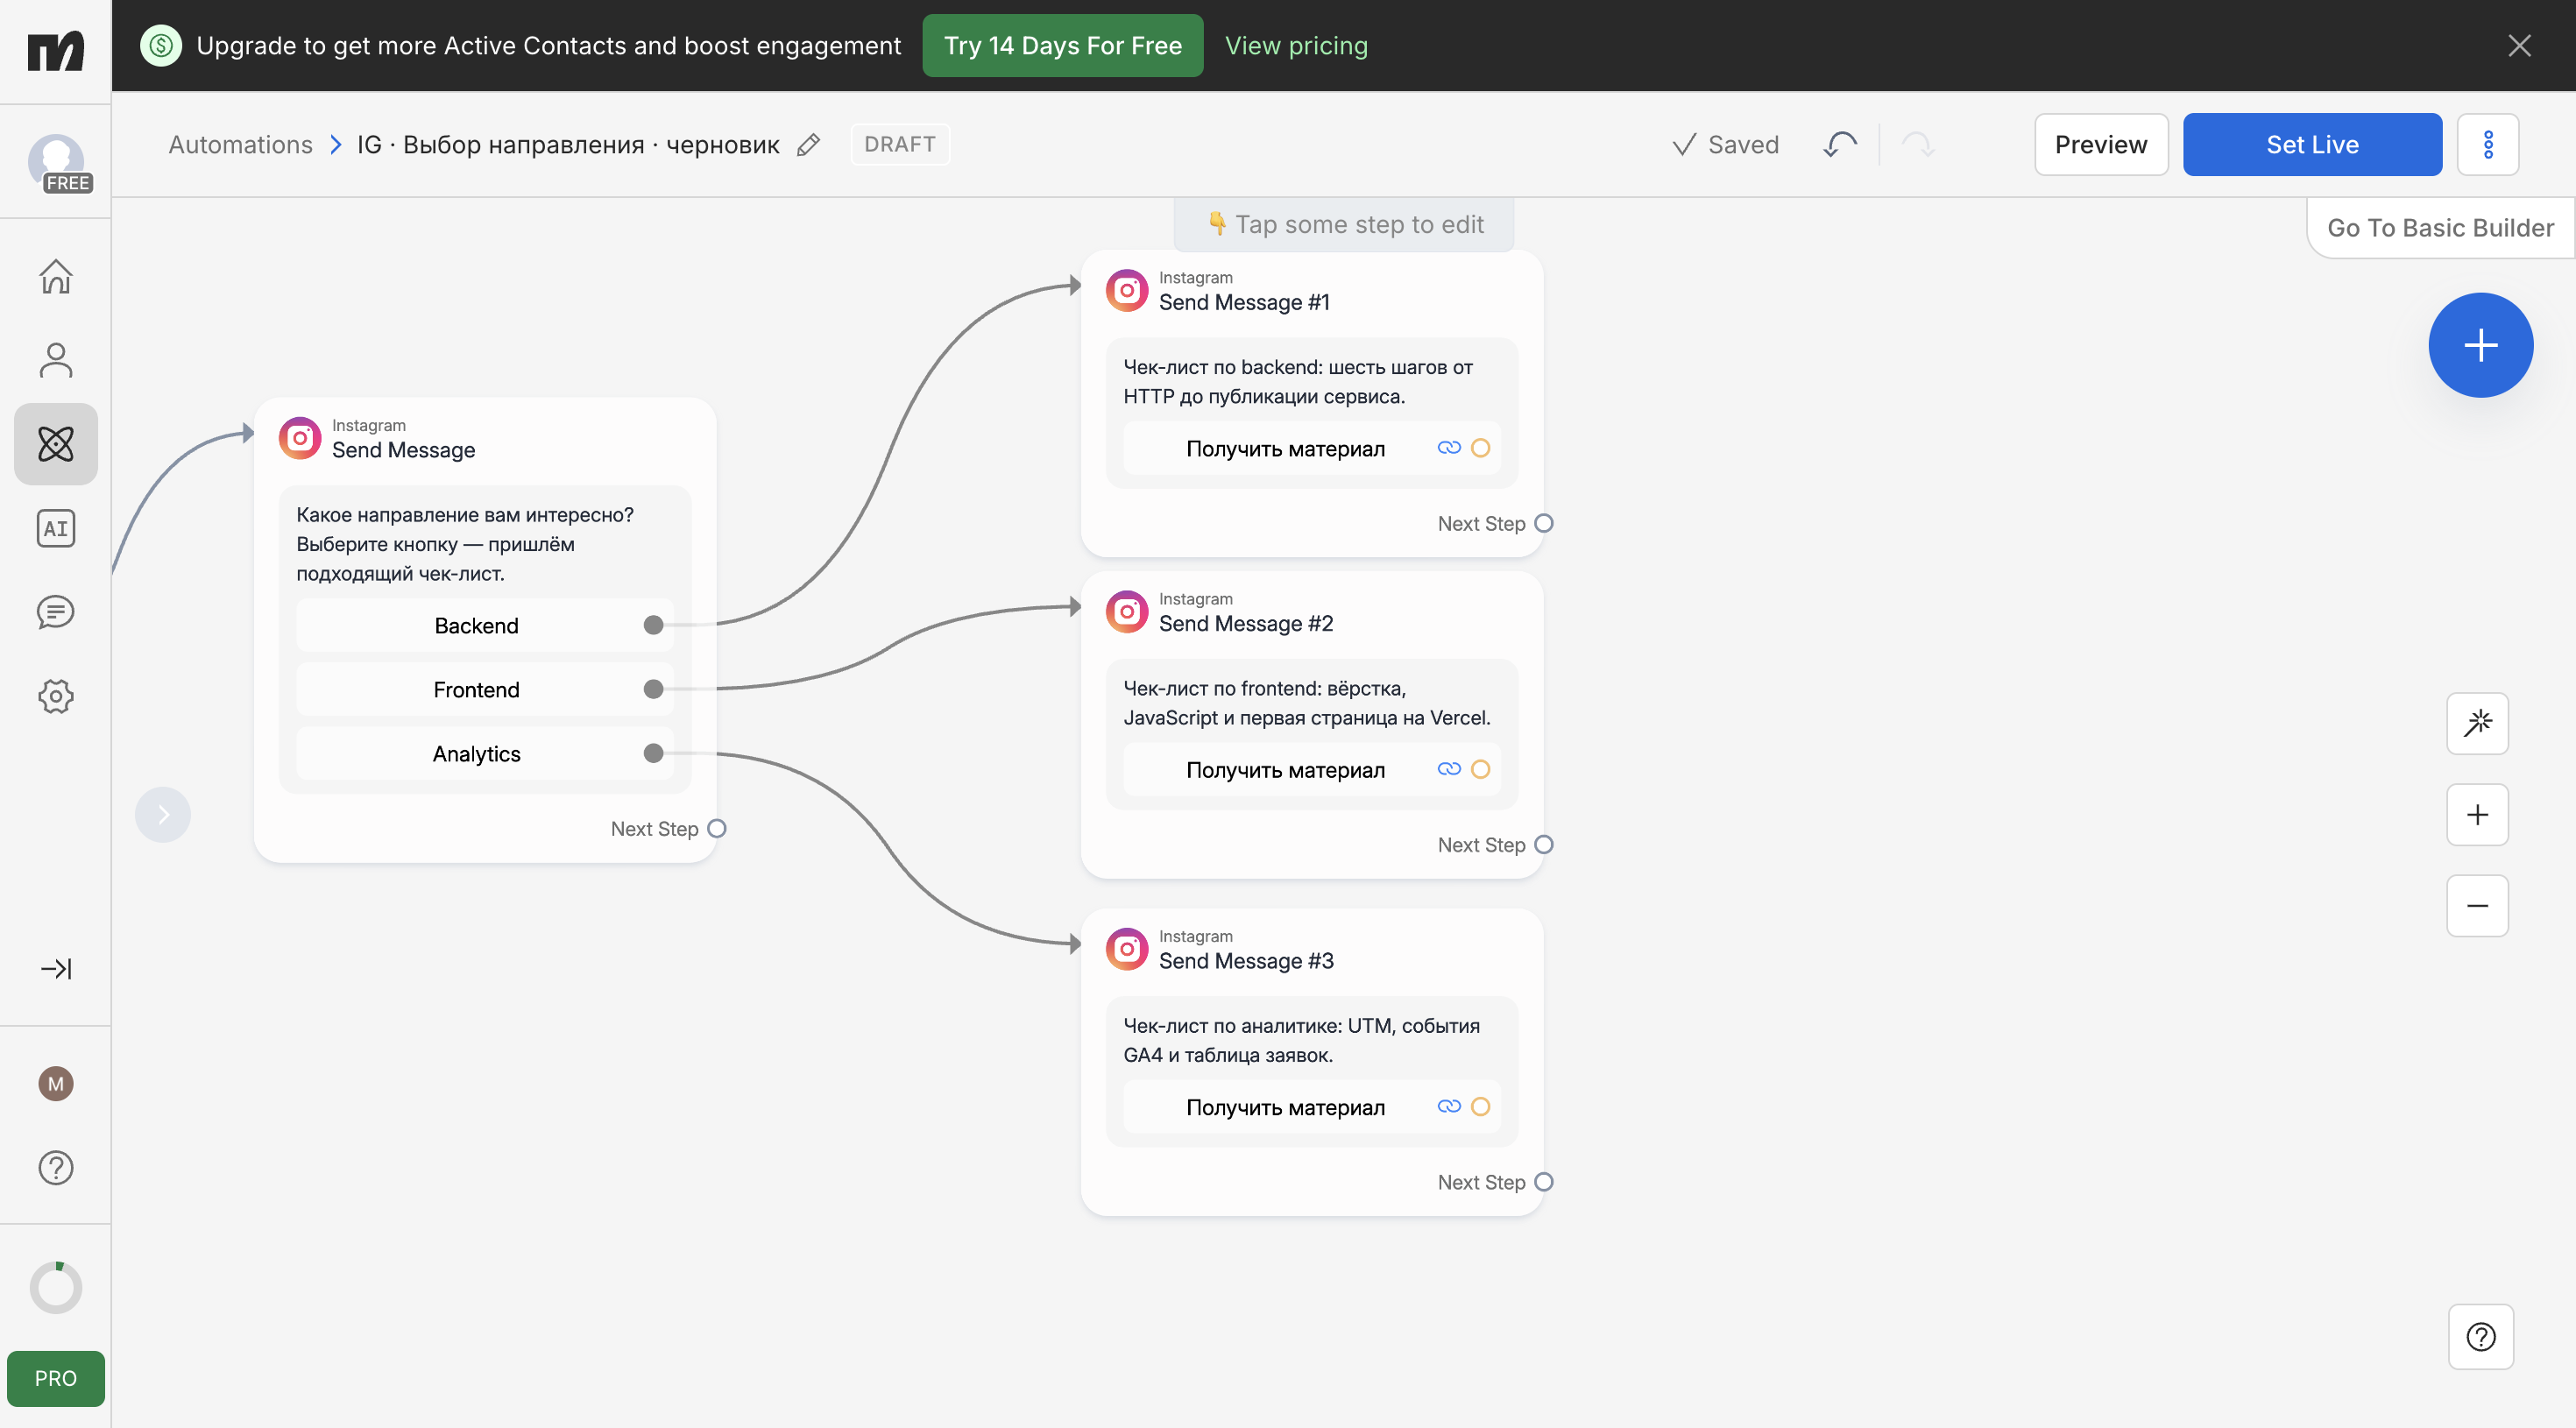The height and width of the screenshot is (1428, 2576).
Task: Click the DRAFT status badge
Action: point(900,145)
